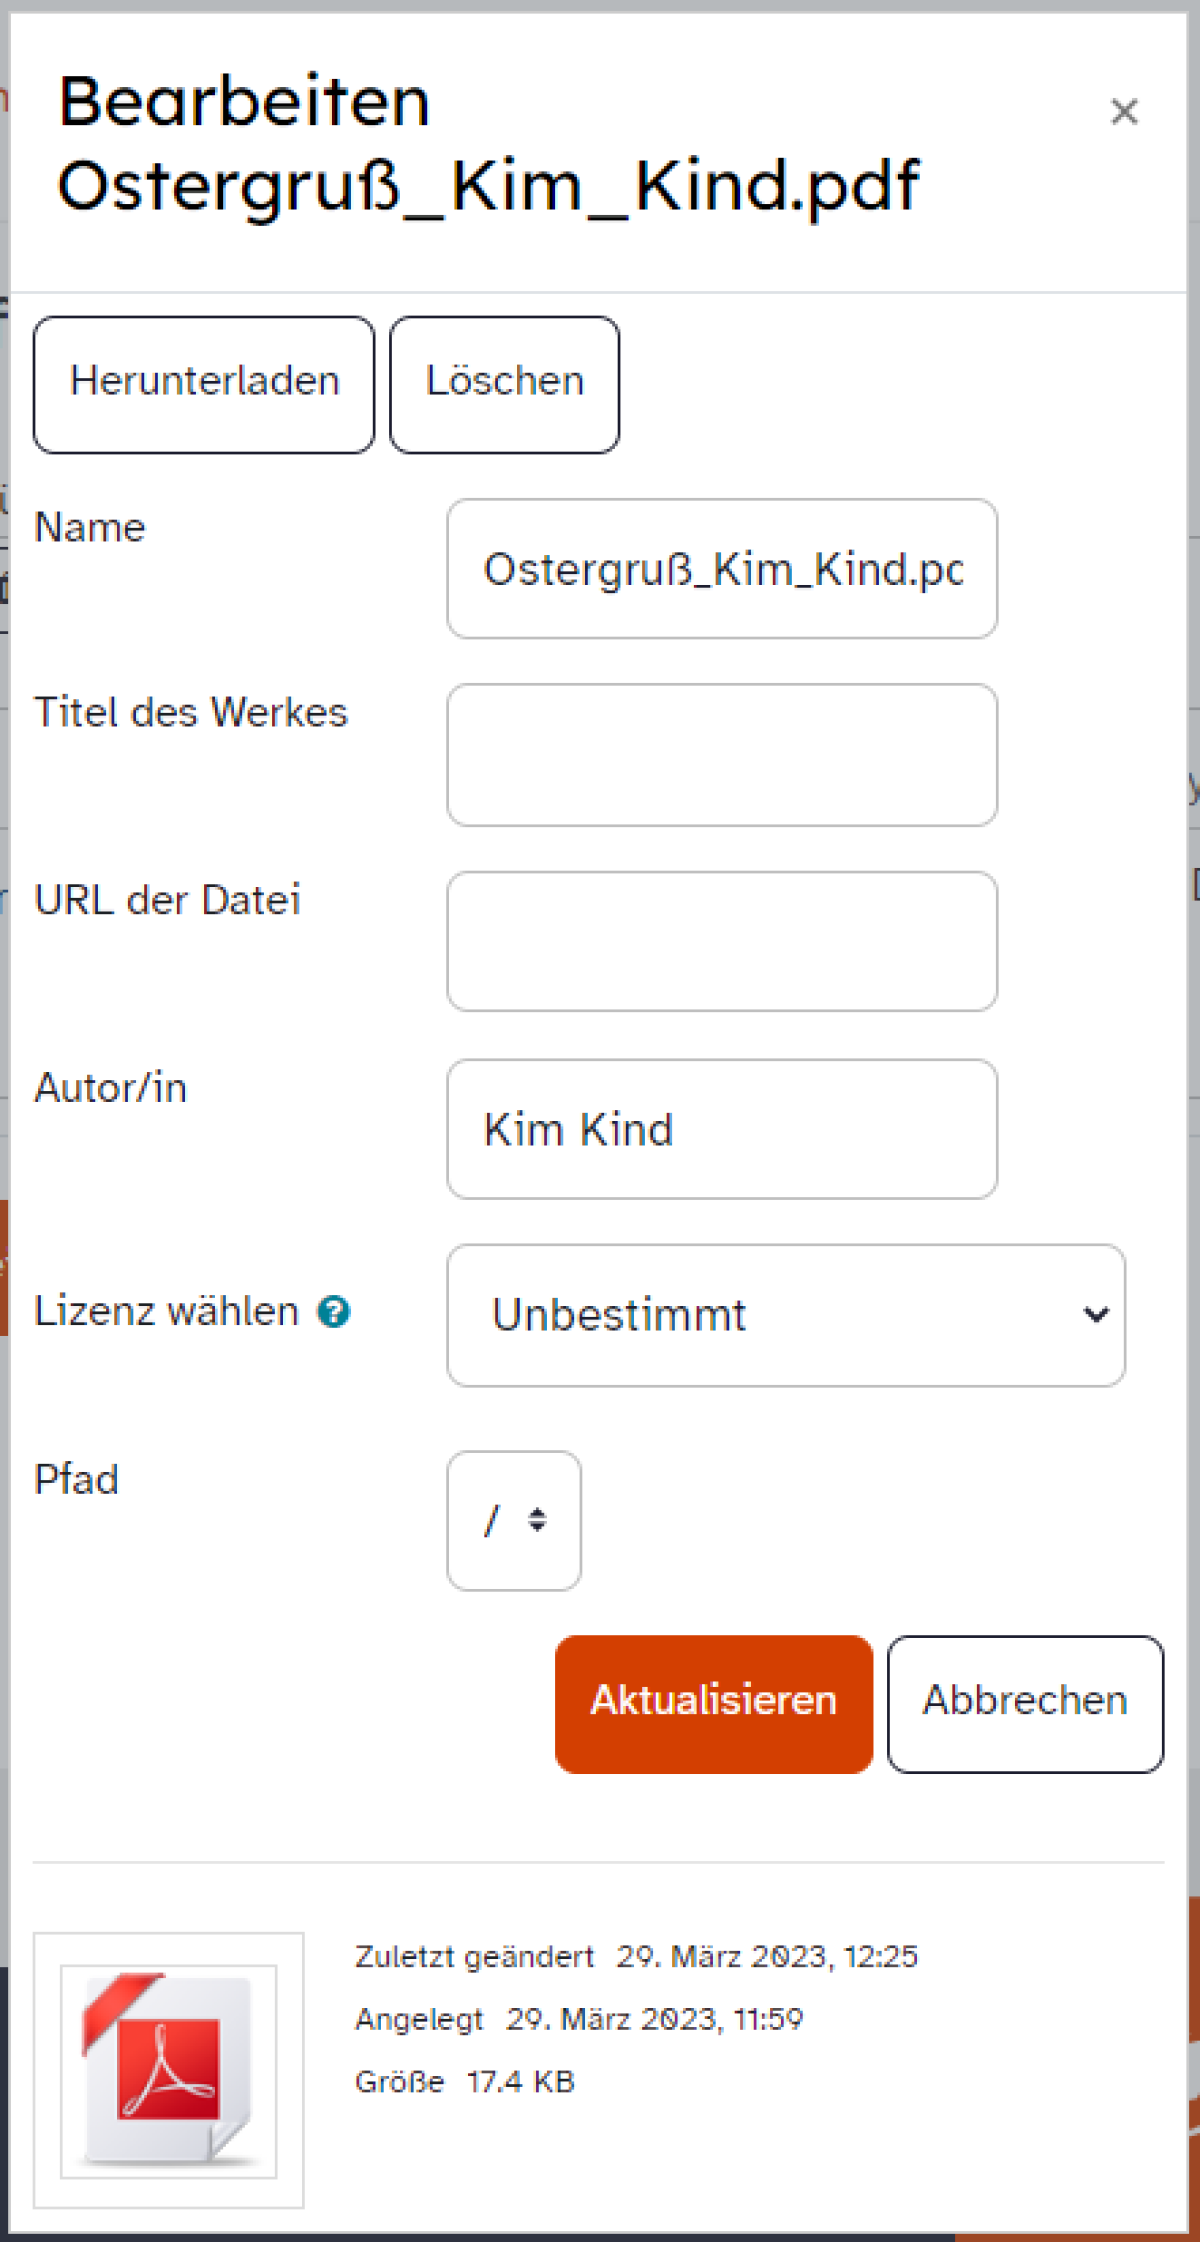This screenshot has height=2242, width=1200.
Task: Expand the Unbestimmt license dropdown
Action: tap(786, 1315)
